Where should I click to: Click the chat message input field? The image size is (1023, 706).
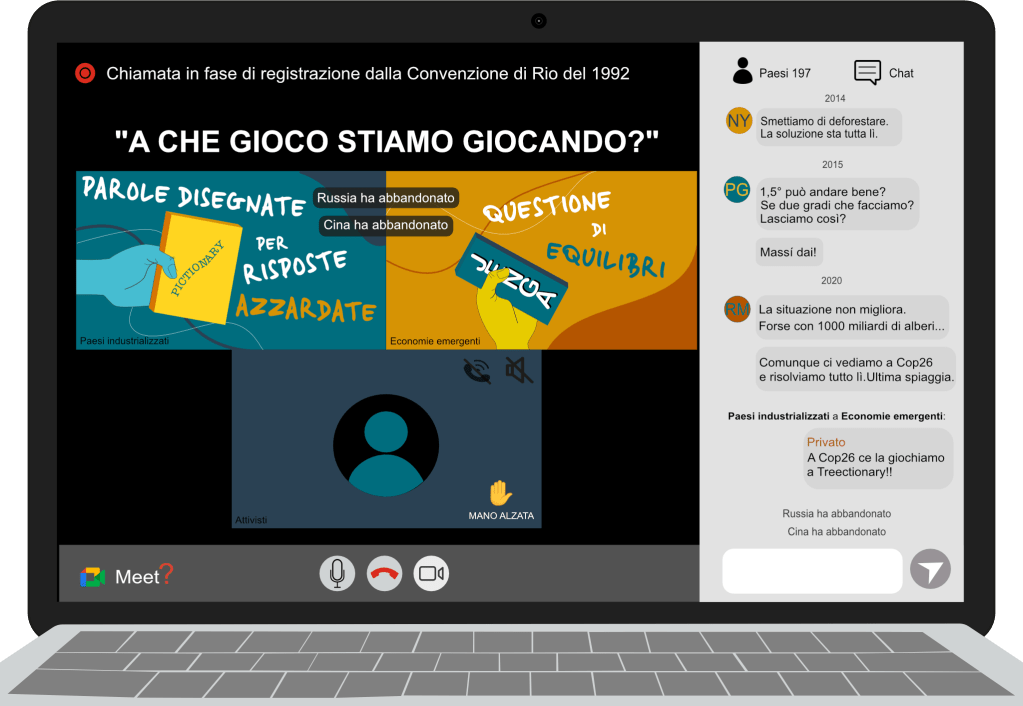811,571
